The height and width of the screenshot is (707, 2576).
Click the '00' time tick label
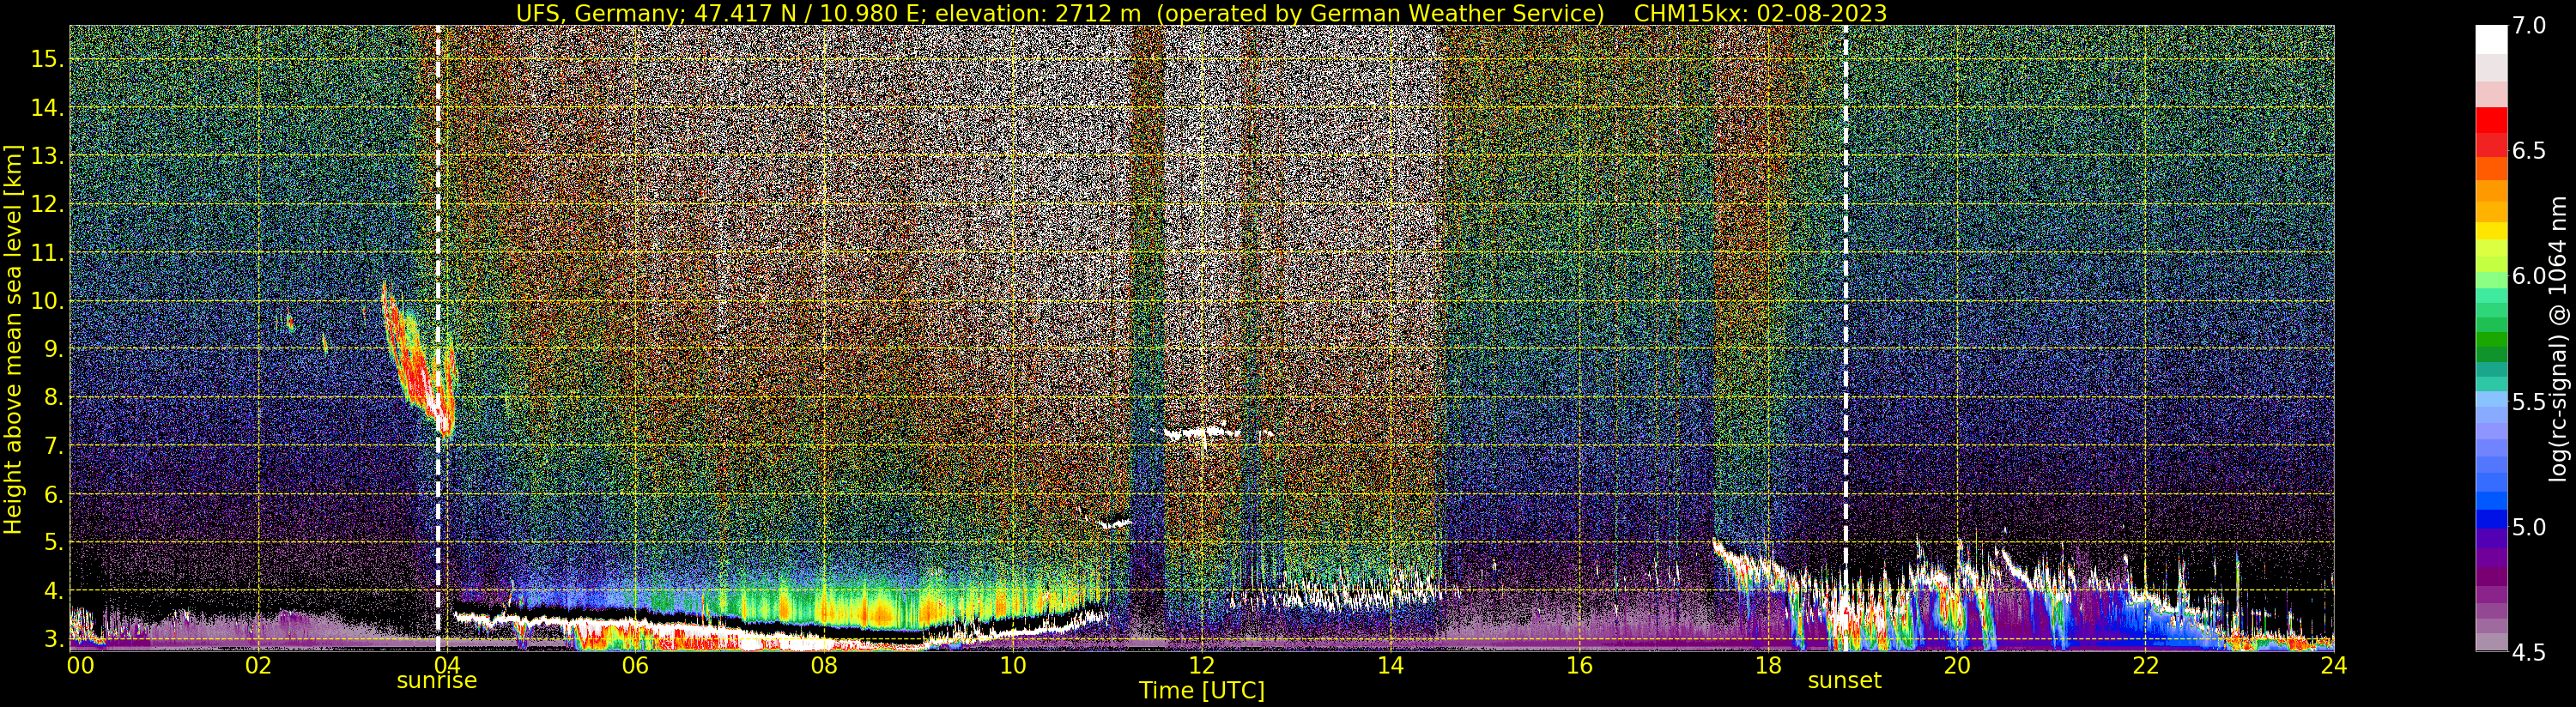click(x=79, y=664)
